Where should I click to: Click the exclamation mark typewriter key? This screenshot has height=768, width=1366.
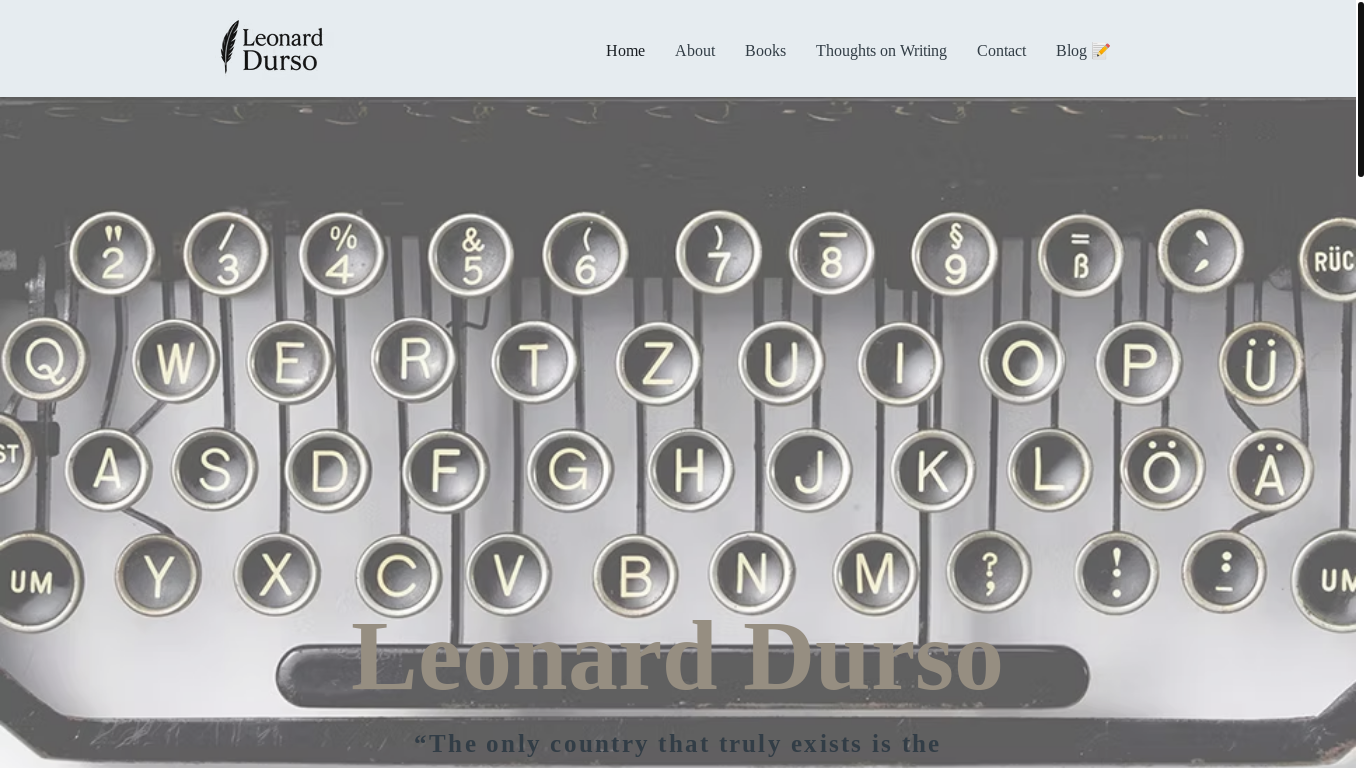click(1116, 572)
